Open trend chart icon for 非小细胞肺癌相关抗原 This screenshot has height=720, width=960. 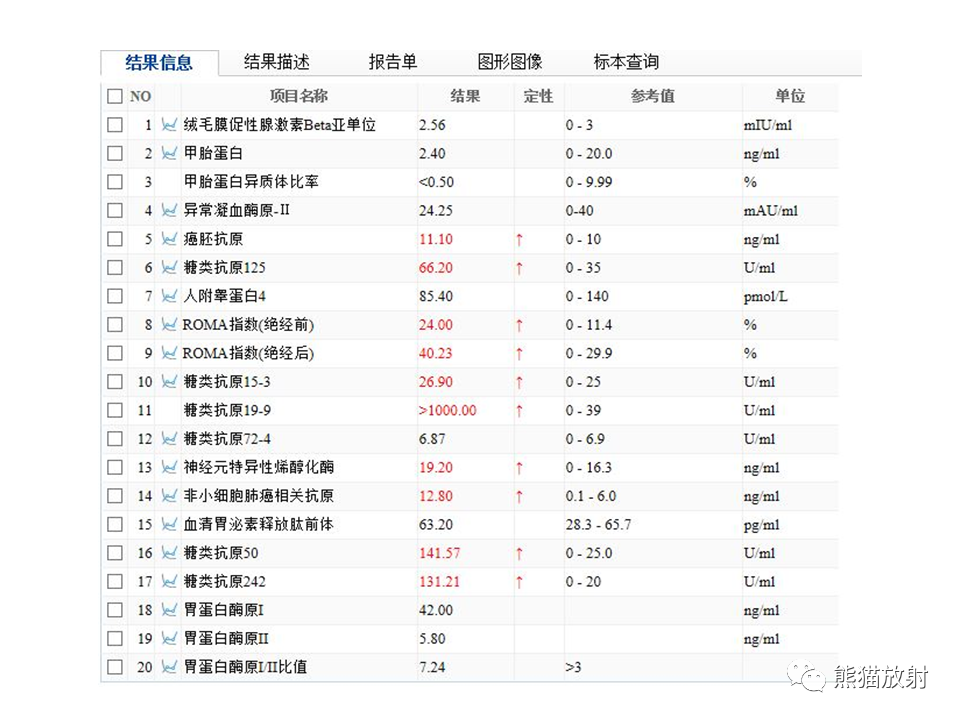click(169, 496)
